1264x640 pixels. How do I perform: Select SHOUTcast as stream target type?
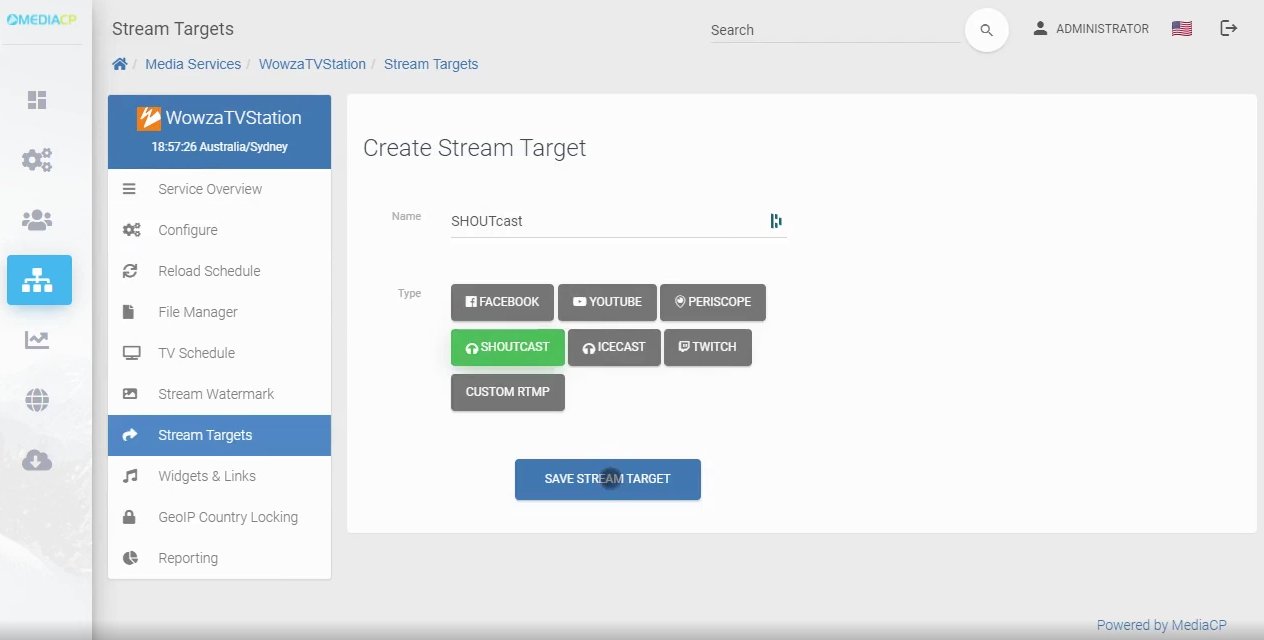click(x=508, y=347)
